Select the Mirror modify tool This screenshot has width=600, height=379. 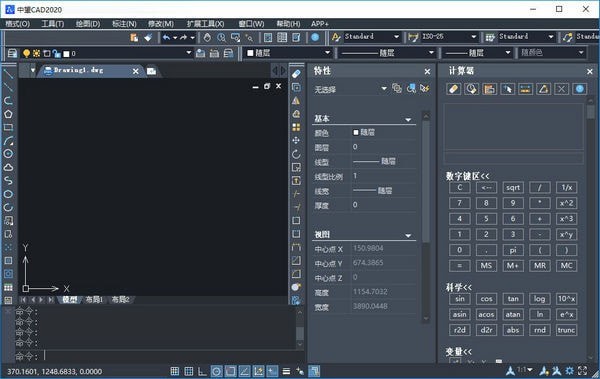pos(296,101)
